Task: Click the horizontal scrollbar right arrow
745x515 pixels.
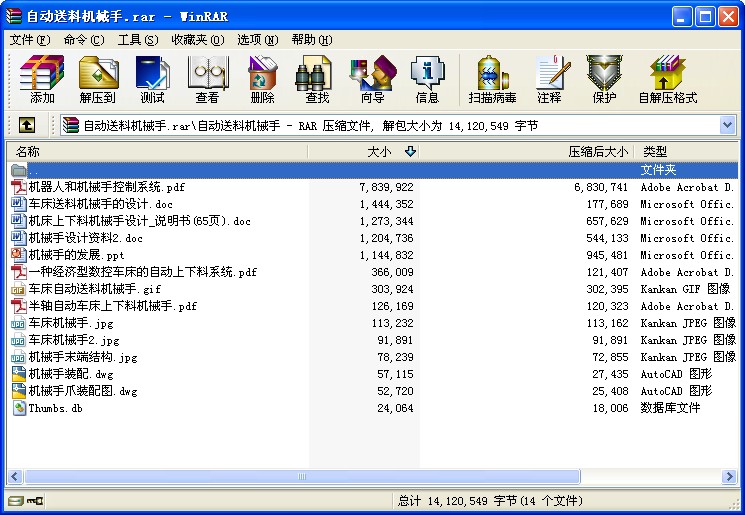Action: coord(728,477)
